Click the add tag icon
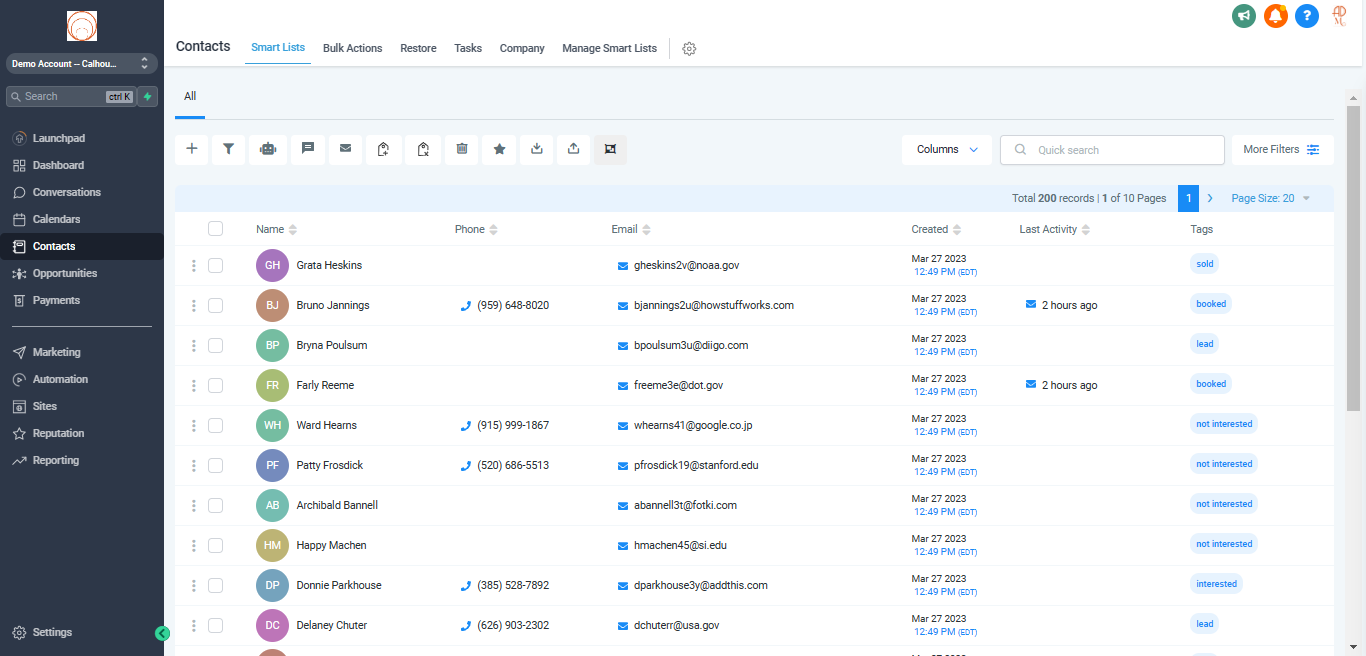This screenshot has height=656, width=1366. tap(384, 149)
